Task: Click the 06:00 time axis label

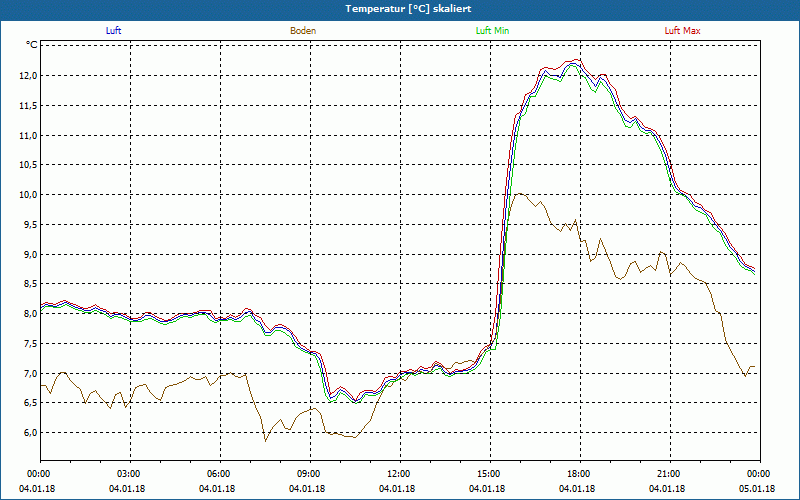Action: tap(220, 474)
